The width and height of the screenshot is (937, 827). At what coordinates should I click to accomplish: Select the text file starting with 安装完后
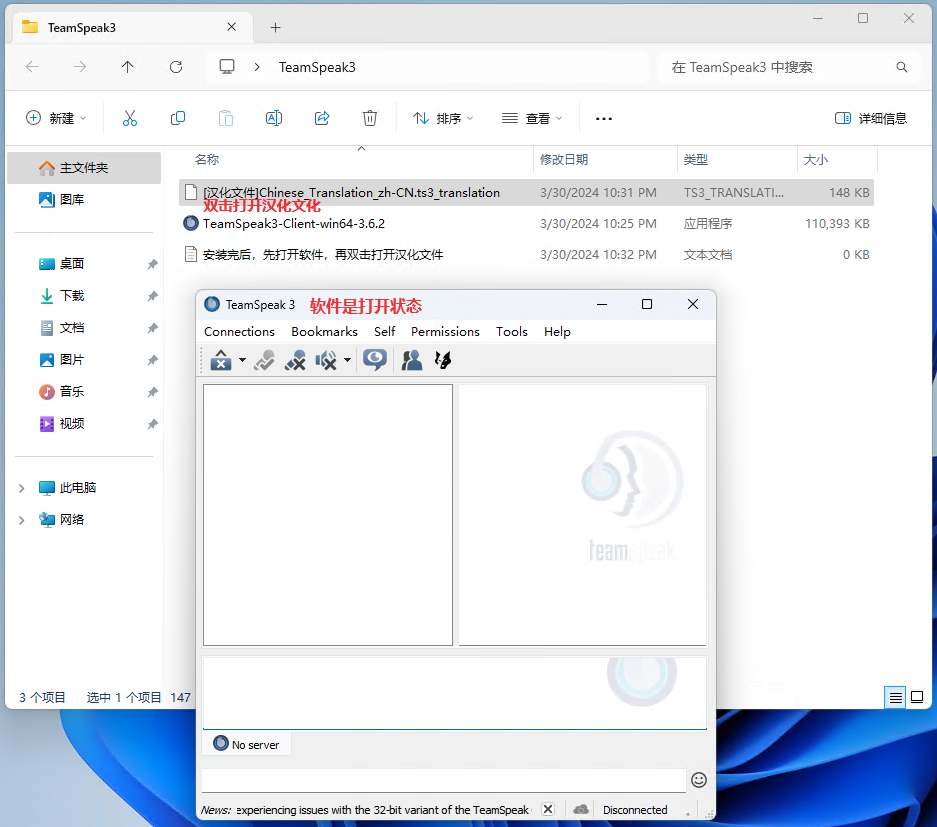(x=526, y=255)
